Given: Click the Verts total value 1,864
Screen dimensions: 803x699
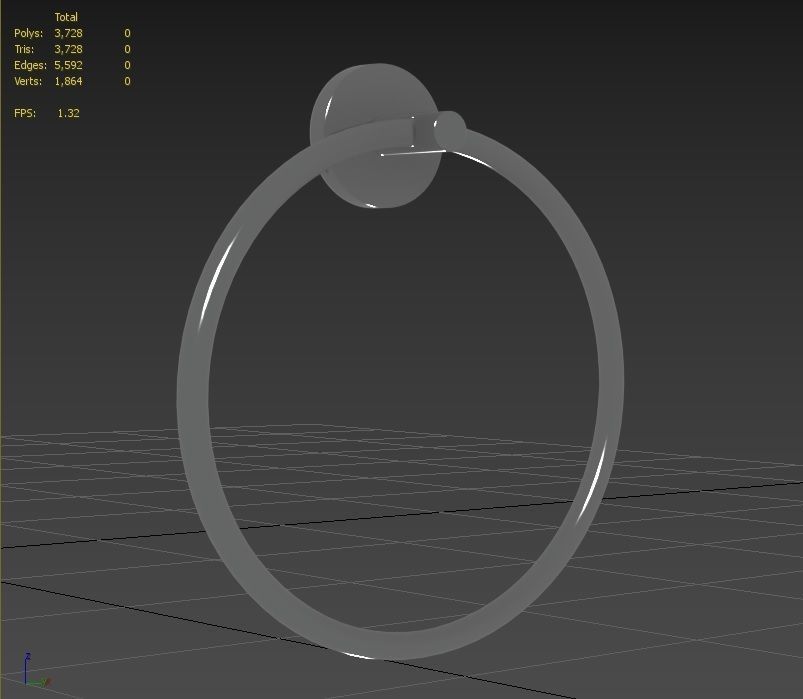Looking at the screenshot, I should click(x=69, y=81).
